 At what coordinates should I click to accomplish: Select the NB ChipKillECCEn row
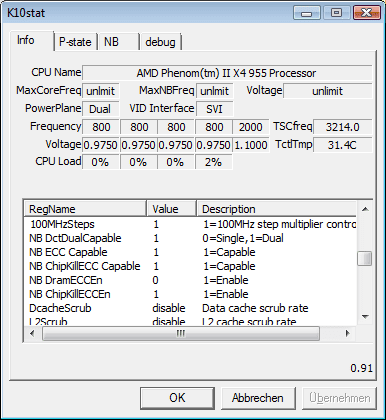click(x=191, y=294)
